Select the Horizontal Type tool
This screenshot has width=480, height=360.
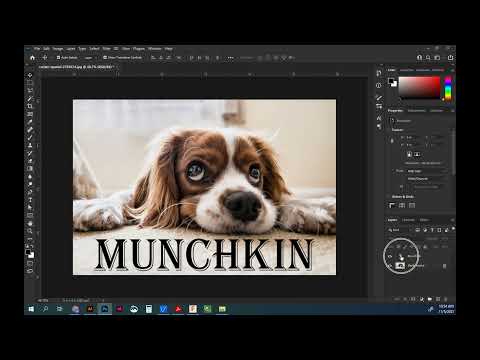pos(30,200)
